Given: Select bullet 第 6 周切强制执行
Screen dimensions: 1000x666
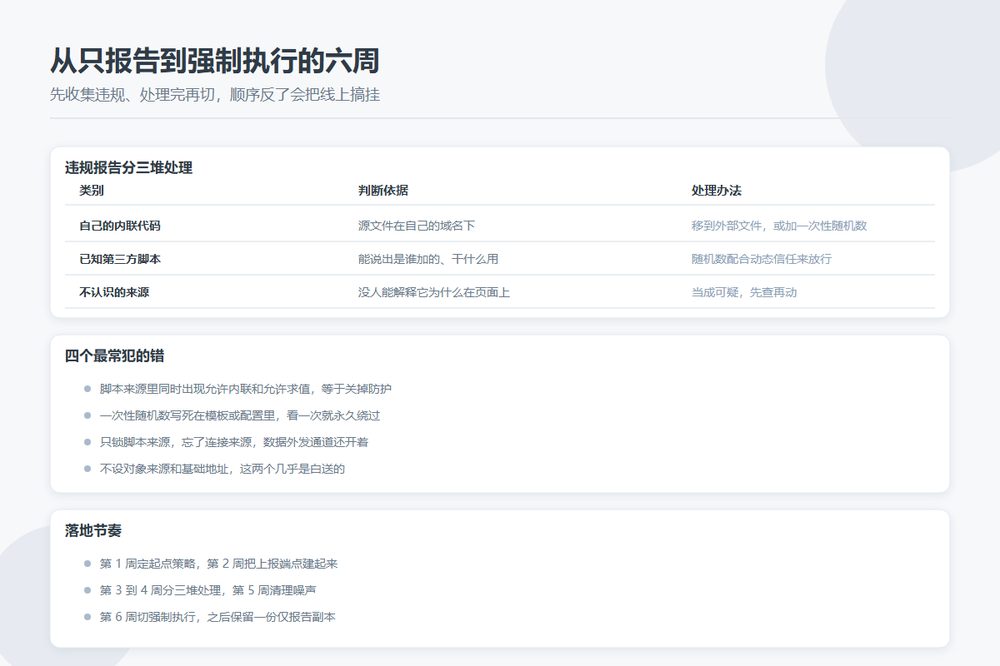Looking at the screenshot, I should pyautogui.click(x=217, y=617).
